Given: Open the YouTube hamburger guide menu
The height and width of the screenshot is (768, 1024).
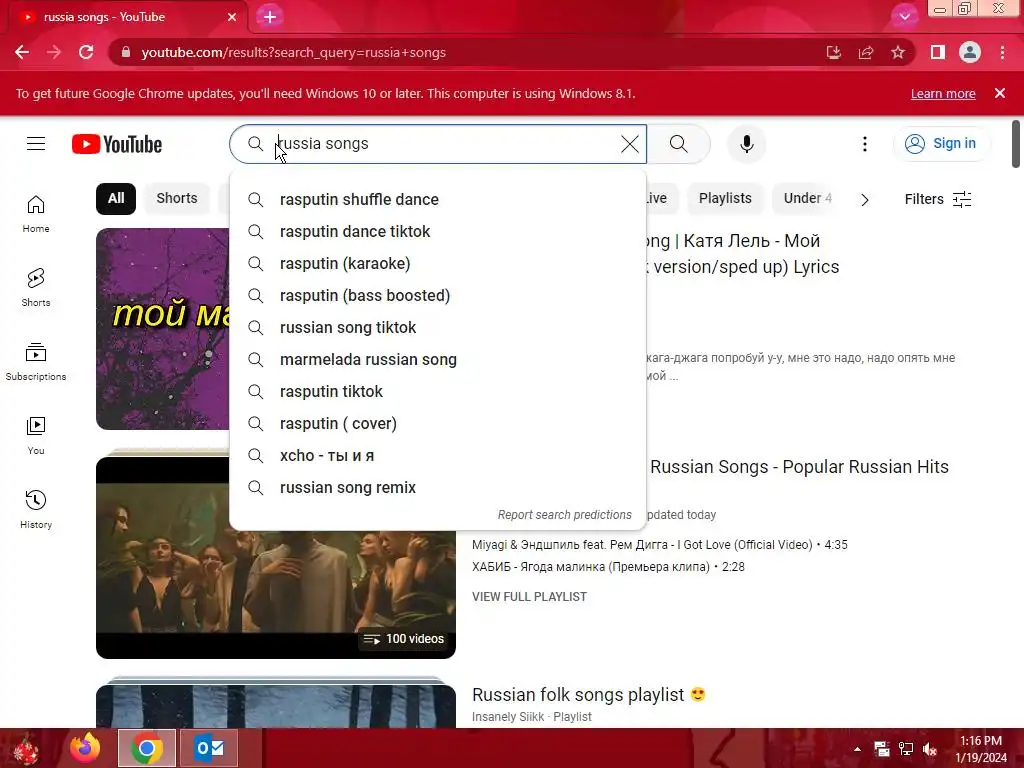Looking at the screenshot, I should click(x=36, y=144).
